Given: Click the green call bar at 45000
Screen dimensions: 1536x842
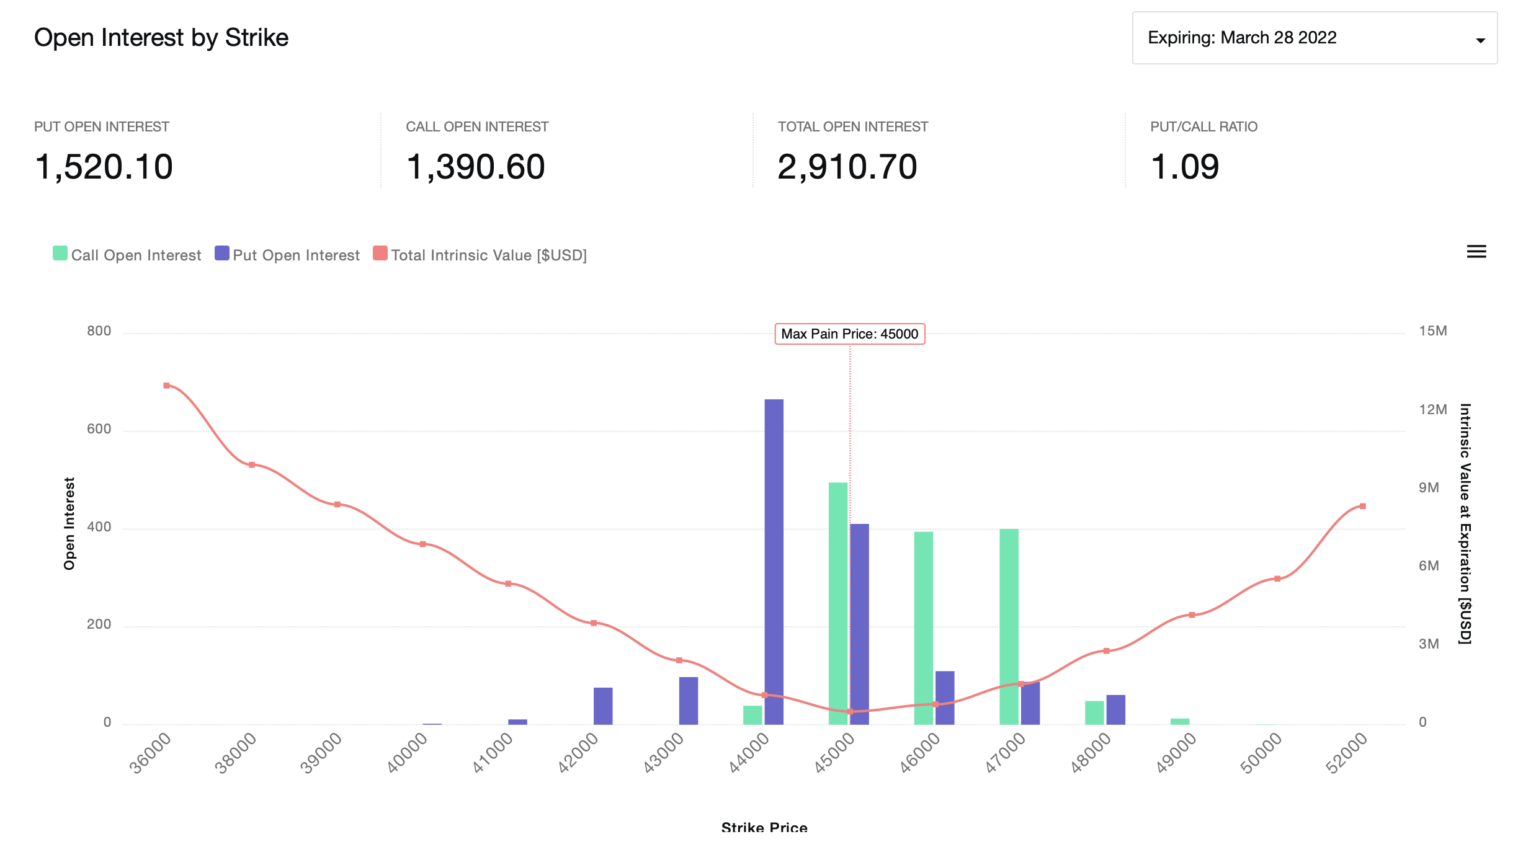Looking at the screenshot, I should point(838,604).
